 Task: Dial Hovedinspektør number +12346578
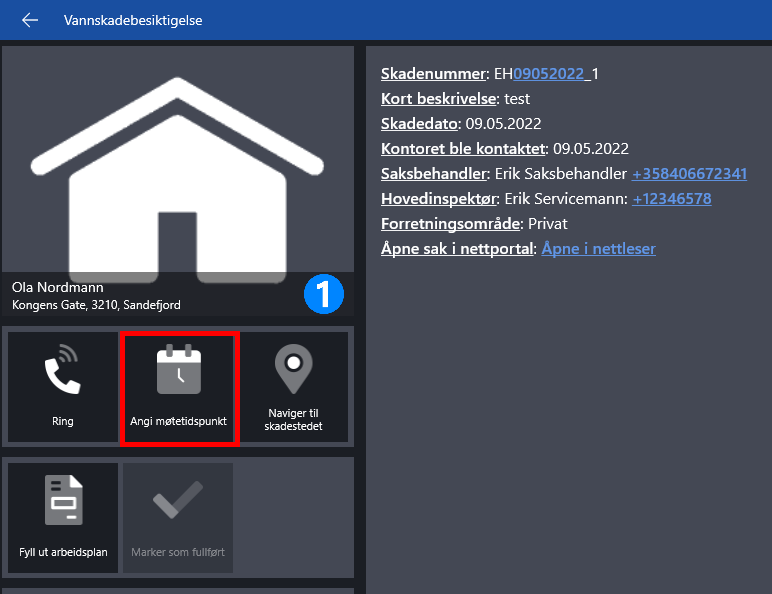(x=671, y=199)
